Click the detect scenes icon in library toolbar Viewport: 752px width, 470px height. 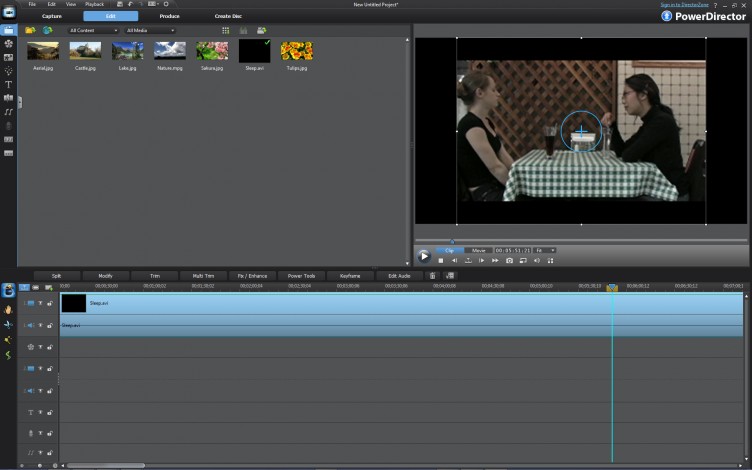pos(244,30)
